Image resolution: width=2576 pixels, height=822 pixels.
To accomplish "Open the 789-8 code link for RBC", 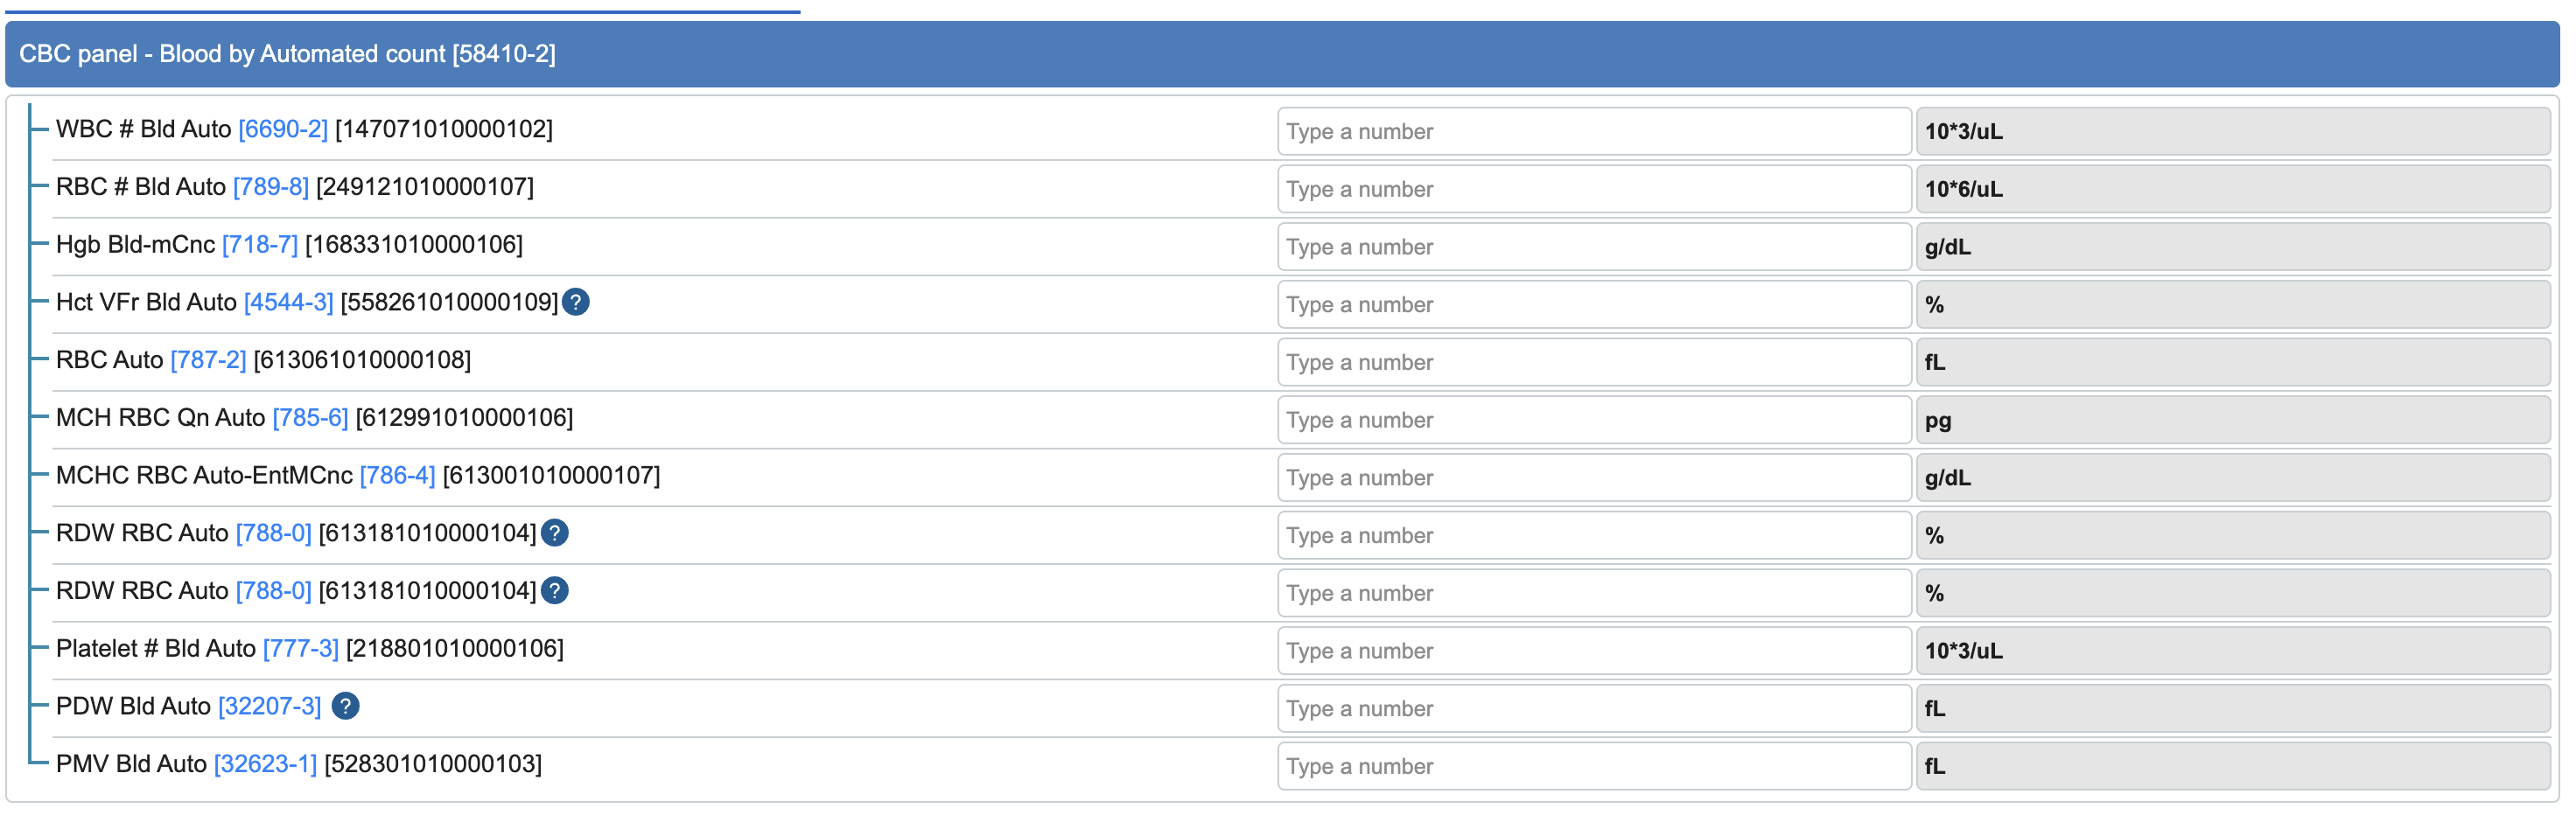I will [x=271, y=187].
